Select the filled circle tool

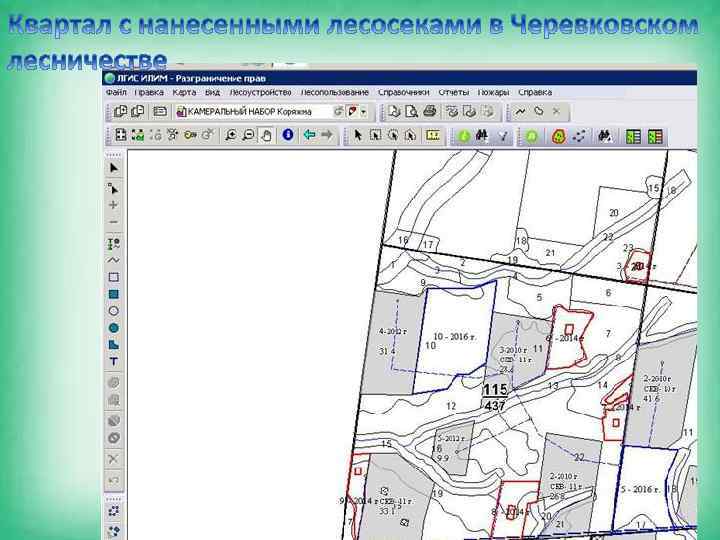click(113, 328)
